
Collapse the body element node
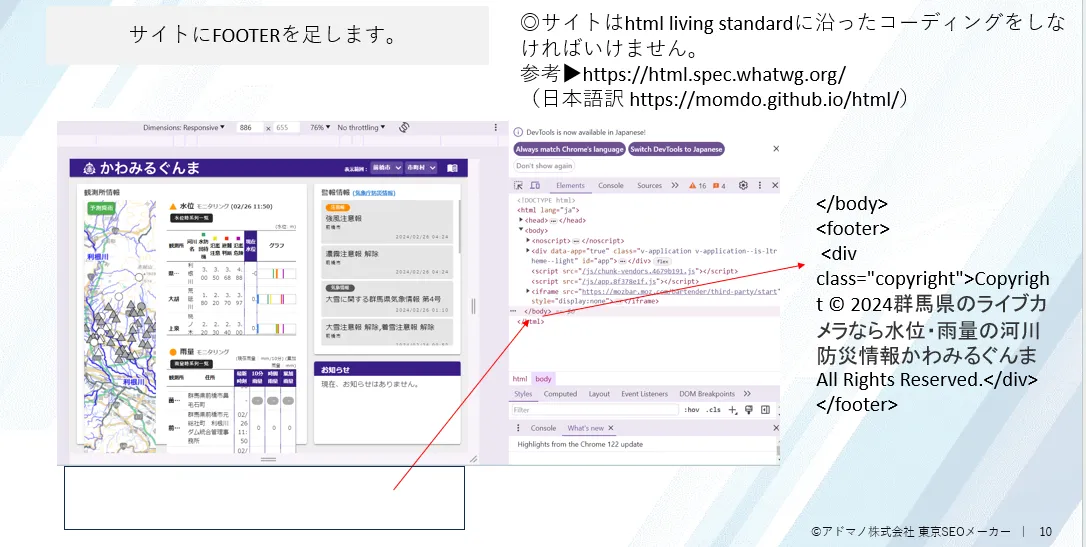(522, 231)
